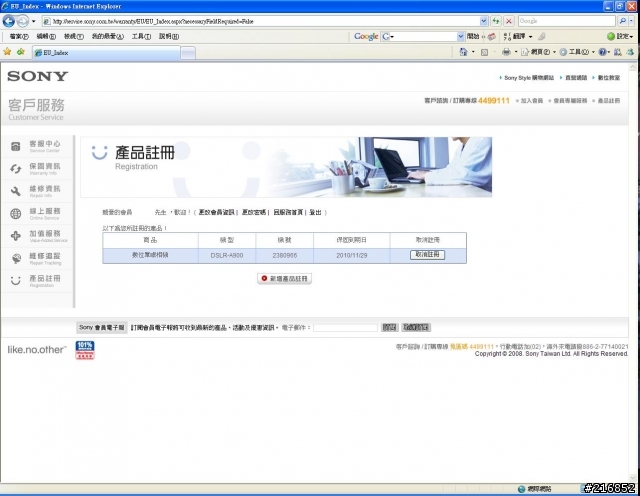Open the View (檢視) menu
Viewport: 640px width, 496px height.
tap(73, 36)
